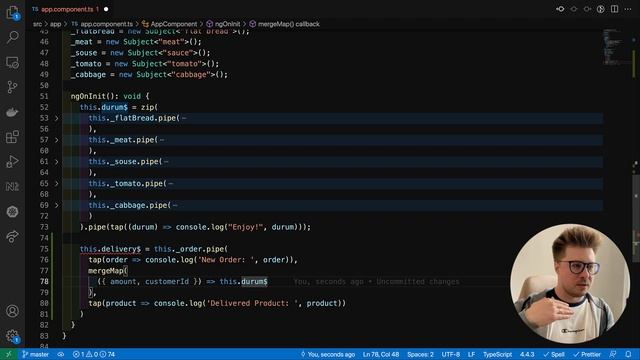Image resolution: width=640 pixels, height=360 pixels.
Task: Open the Accounts menu icon
Action: coord(12,311)
